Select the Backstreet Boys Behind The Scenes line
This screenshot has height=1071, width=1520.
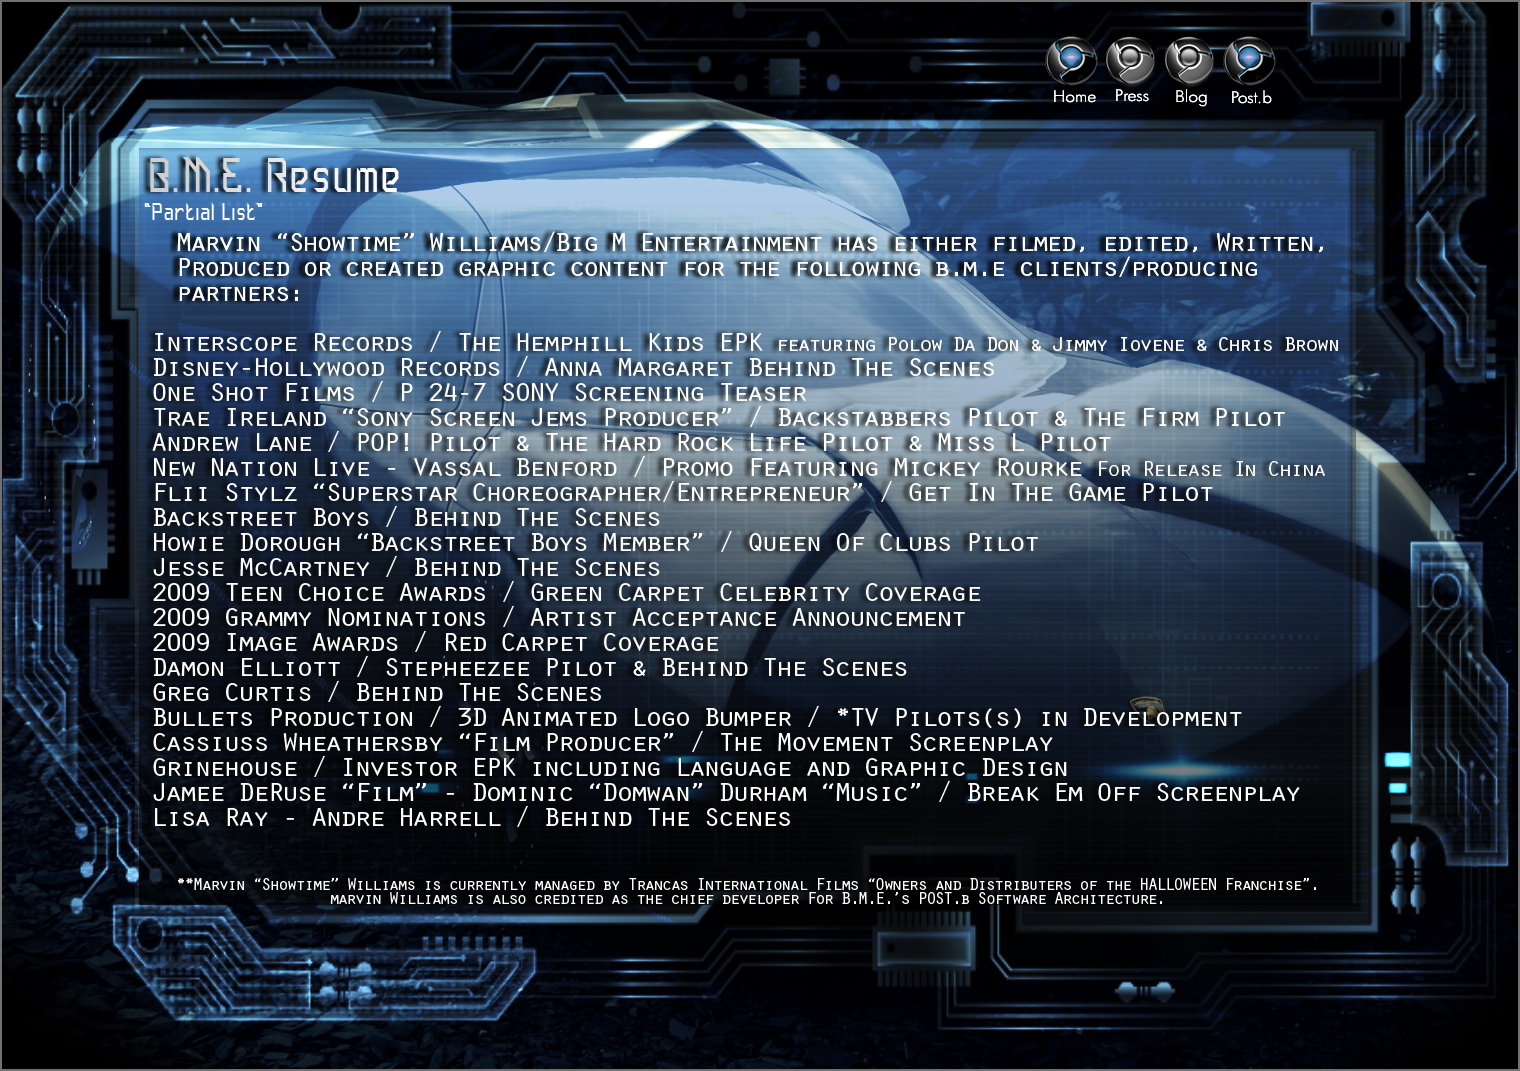[407, 518]
